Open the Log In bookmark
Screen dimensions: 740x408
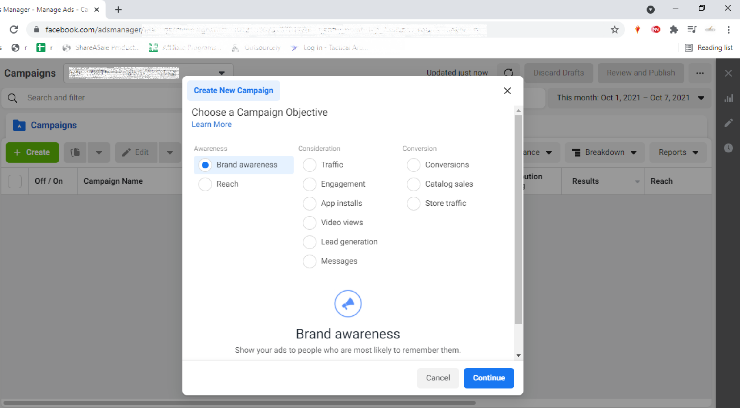point(329,48)
